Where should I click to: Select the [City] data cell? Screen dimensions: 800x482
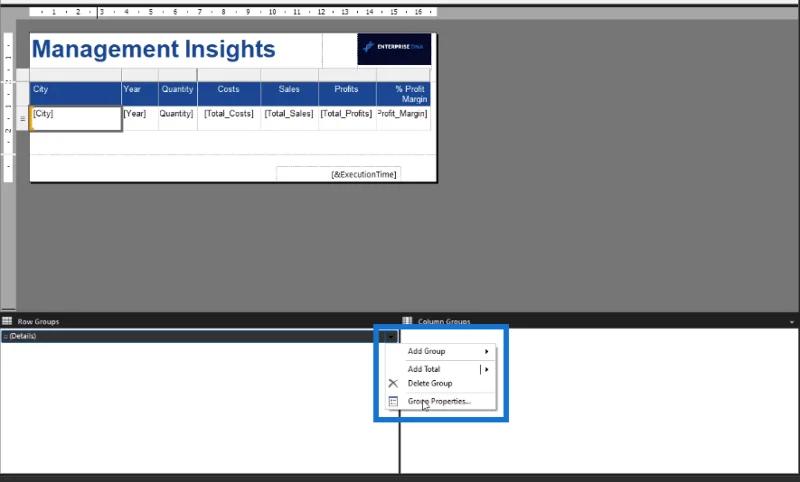[x=76, y=118]
